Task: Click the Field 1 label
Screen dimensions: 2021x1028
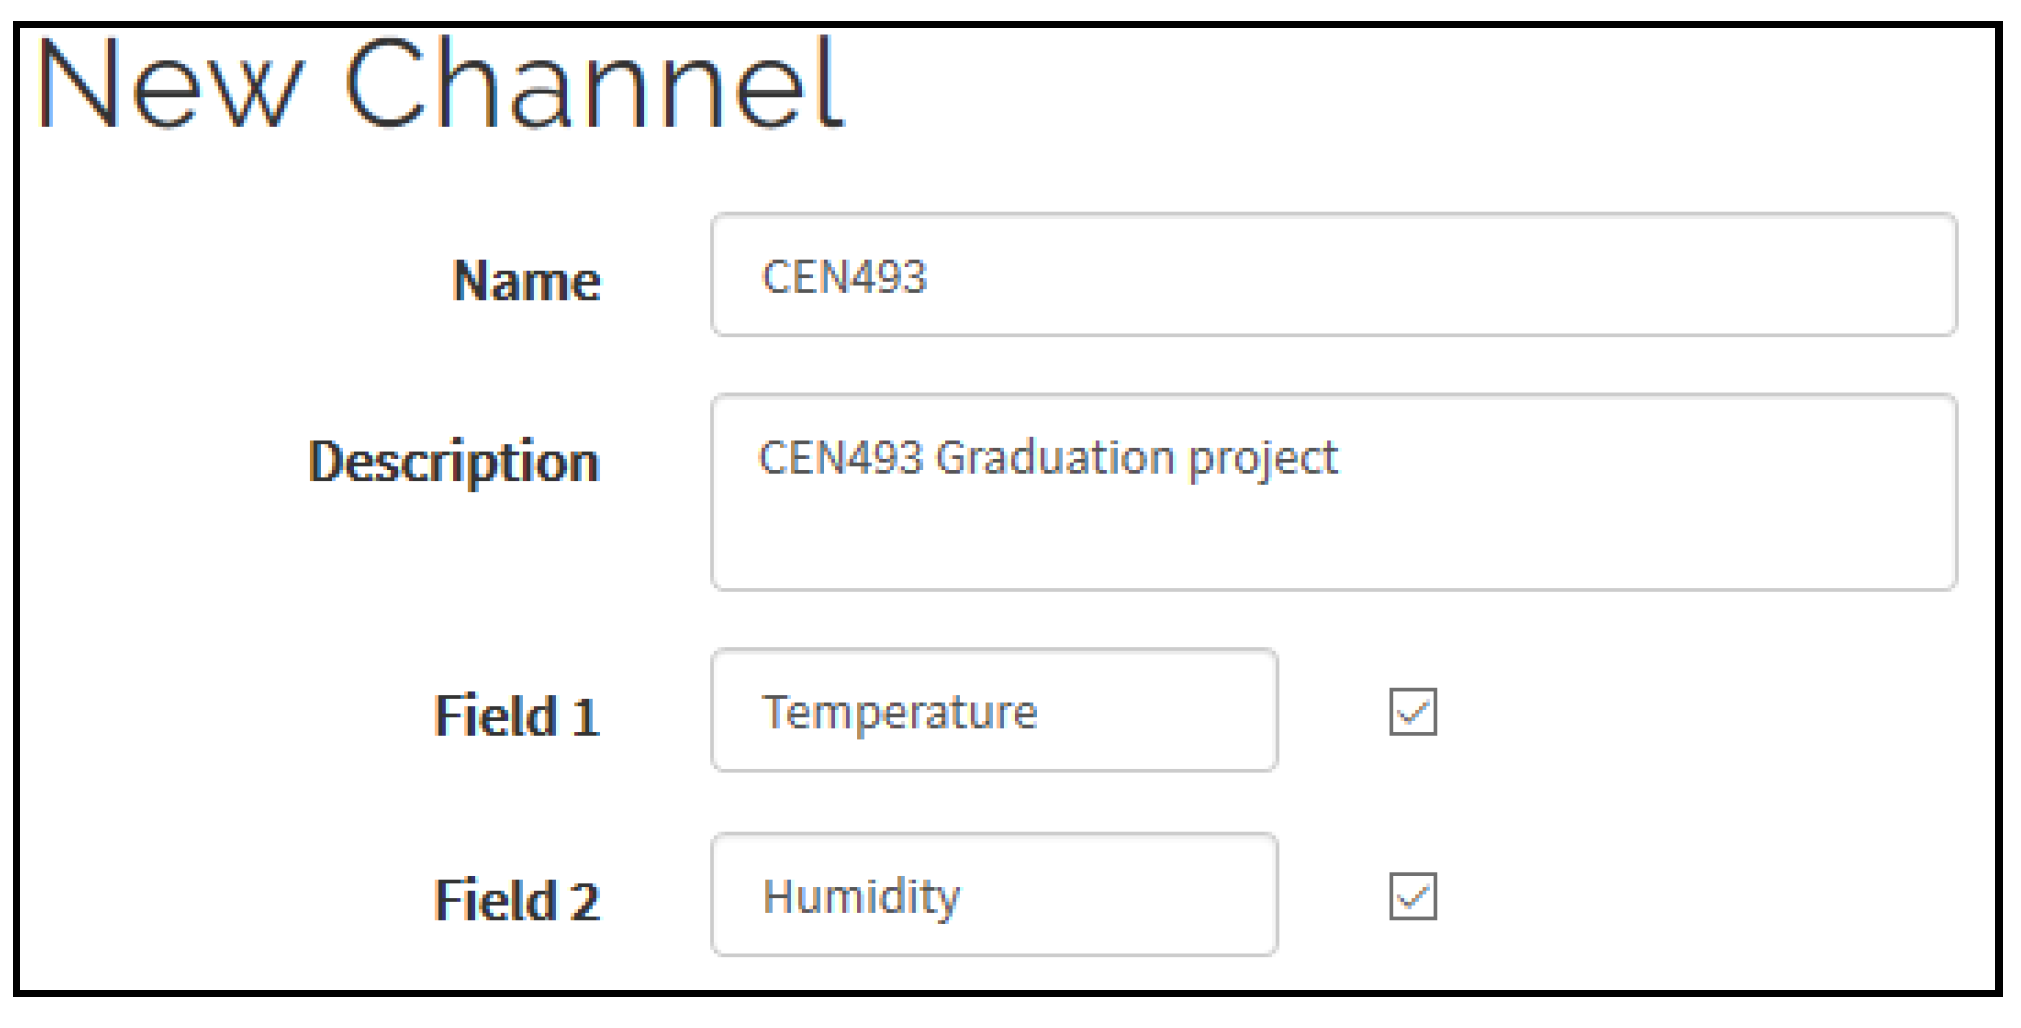Action: [x=516, y=716]
